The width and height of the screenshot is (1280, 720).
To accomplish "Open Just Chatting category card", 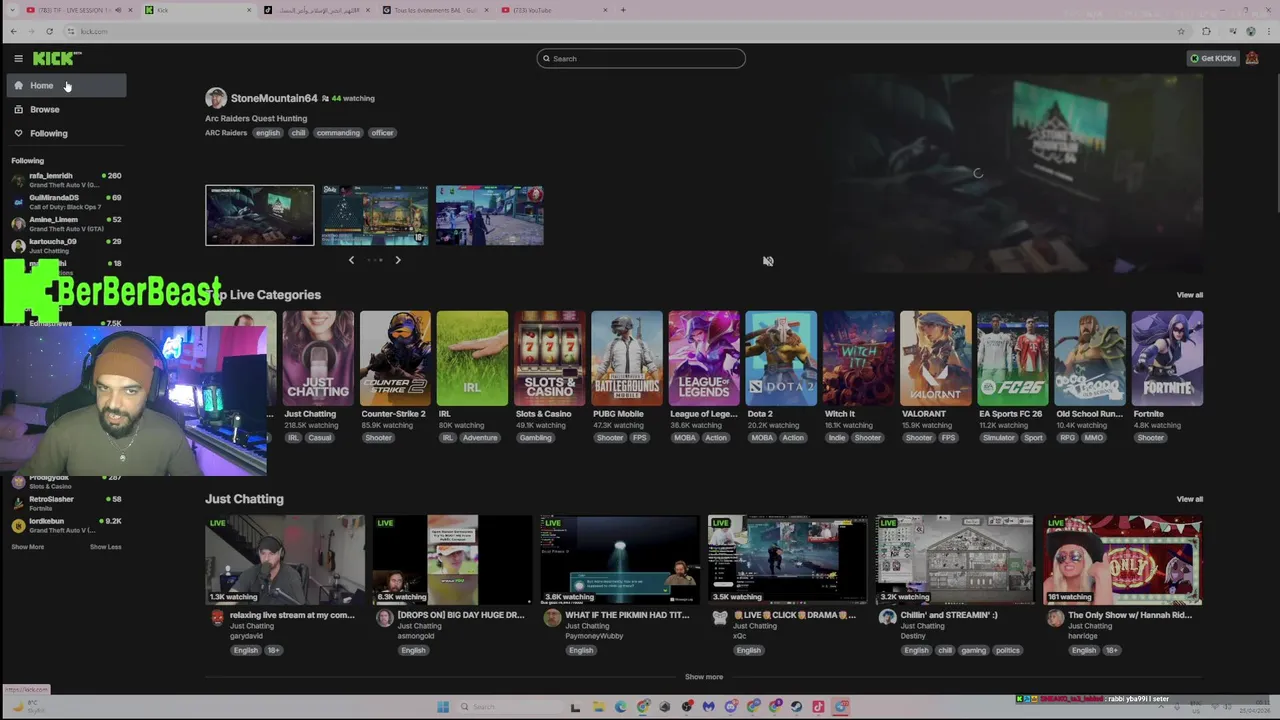I will [318, 358].
